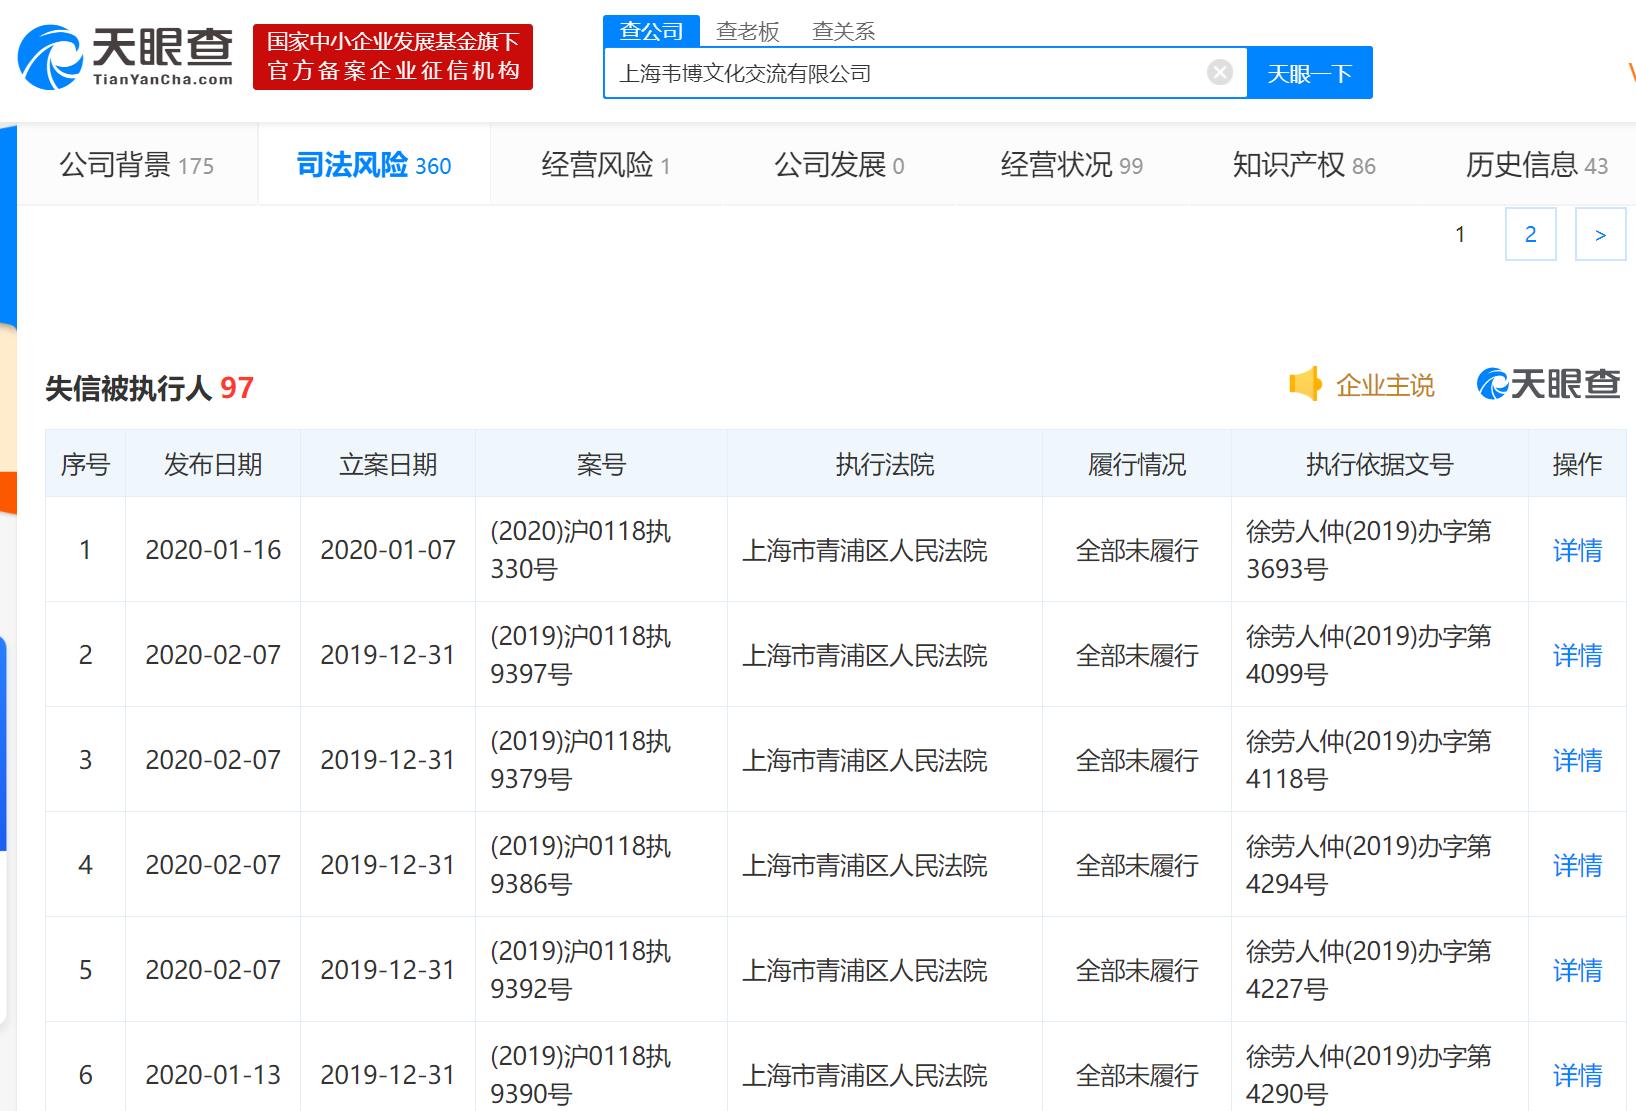Screen dimensions: 1636x1111
Task: Click the 发布日期 column header
Action: point(213,464)
